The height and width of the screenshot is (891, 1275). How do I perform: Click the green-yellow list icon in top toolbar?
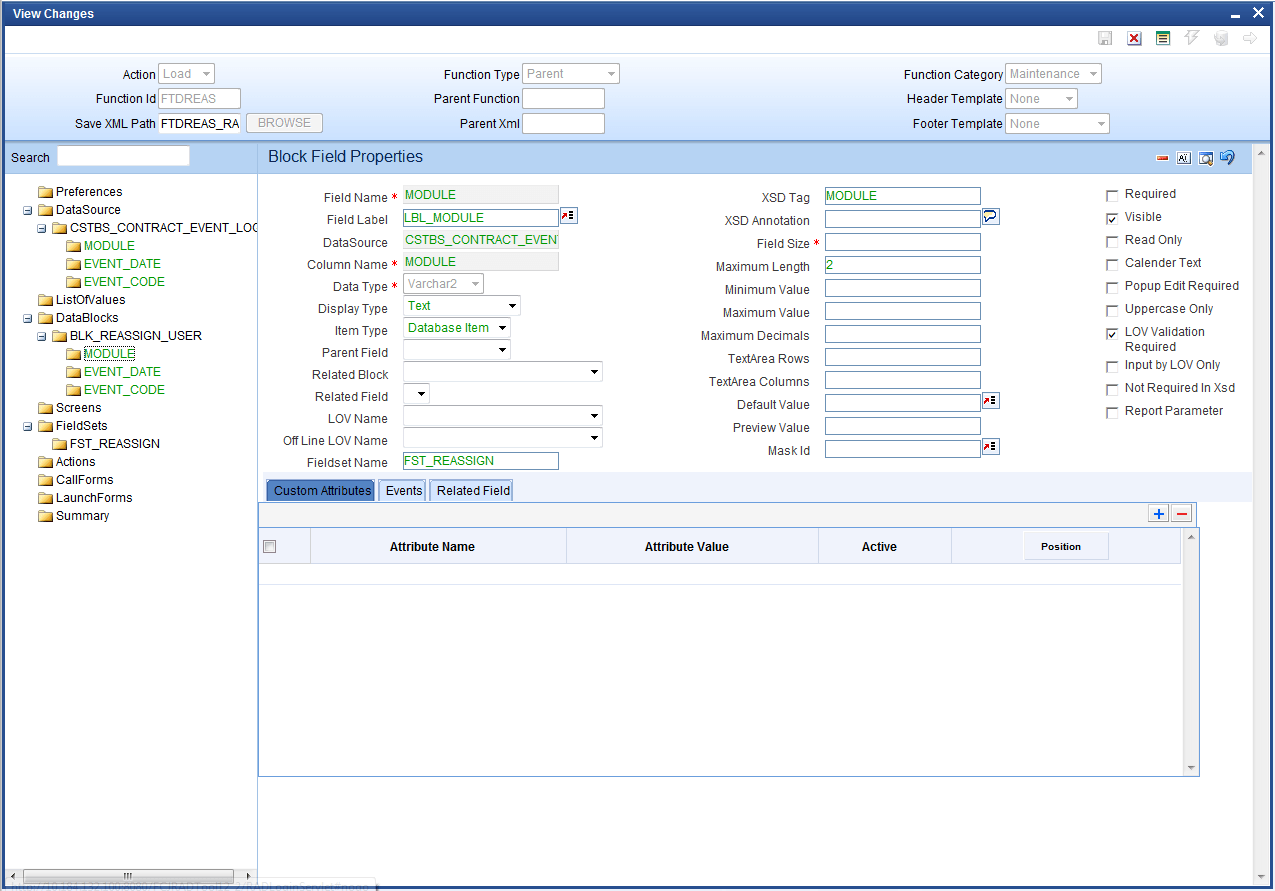click(1163, 38)
